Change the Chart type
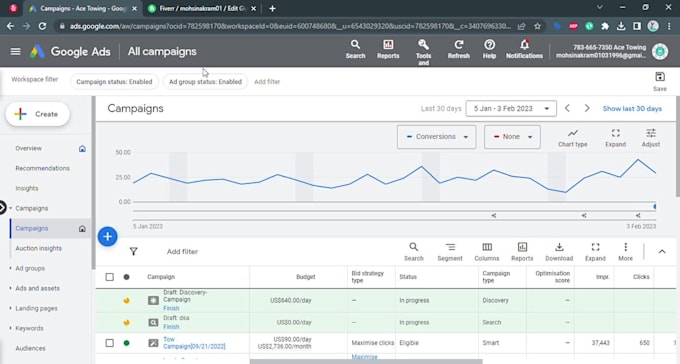The height and width of the screenshot is (364, 680). click(x=572, y=138)
